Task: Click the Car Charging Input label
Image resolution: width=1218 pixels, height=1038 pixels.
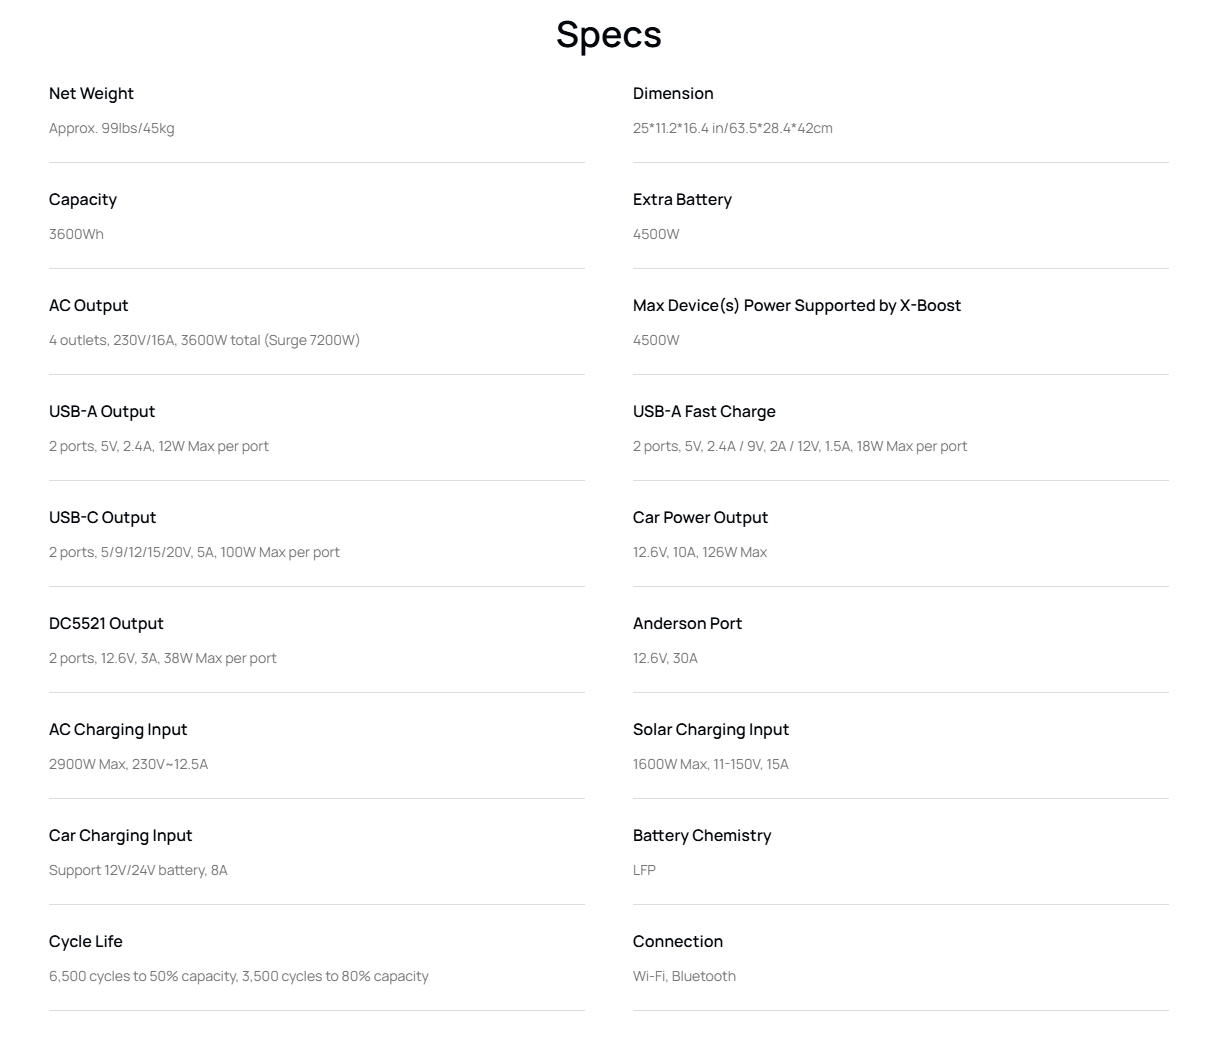Action: pos(120,836)
